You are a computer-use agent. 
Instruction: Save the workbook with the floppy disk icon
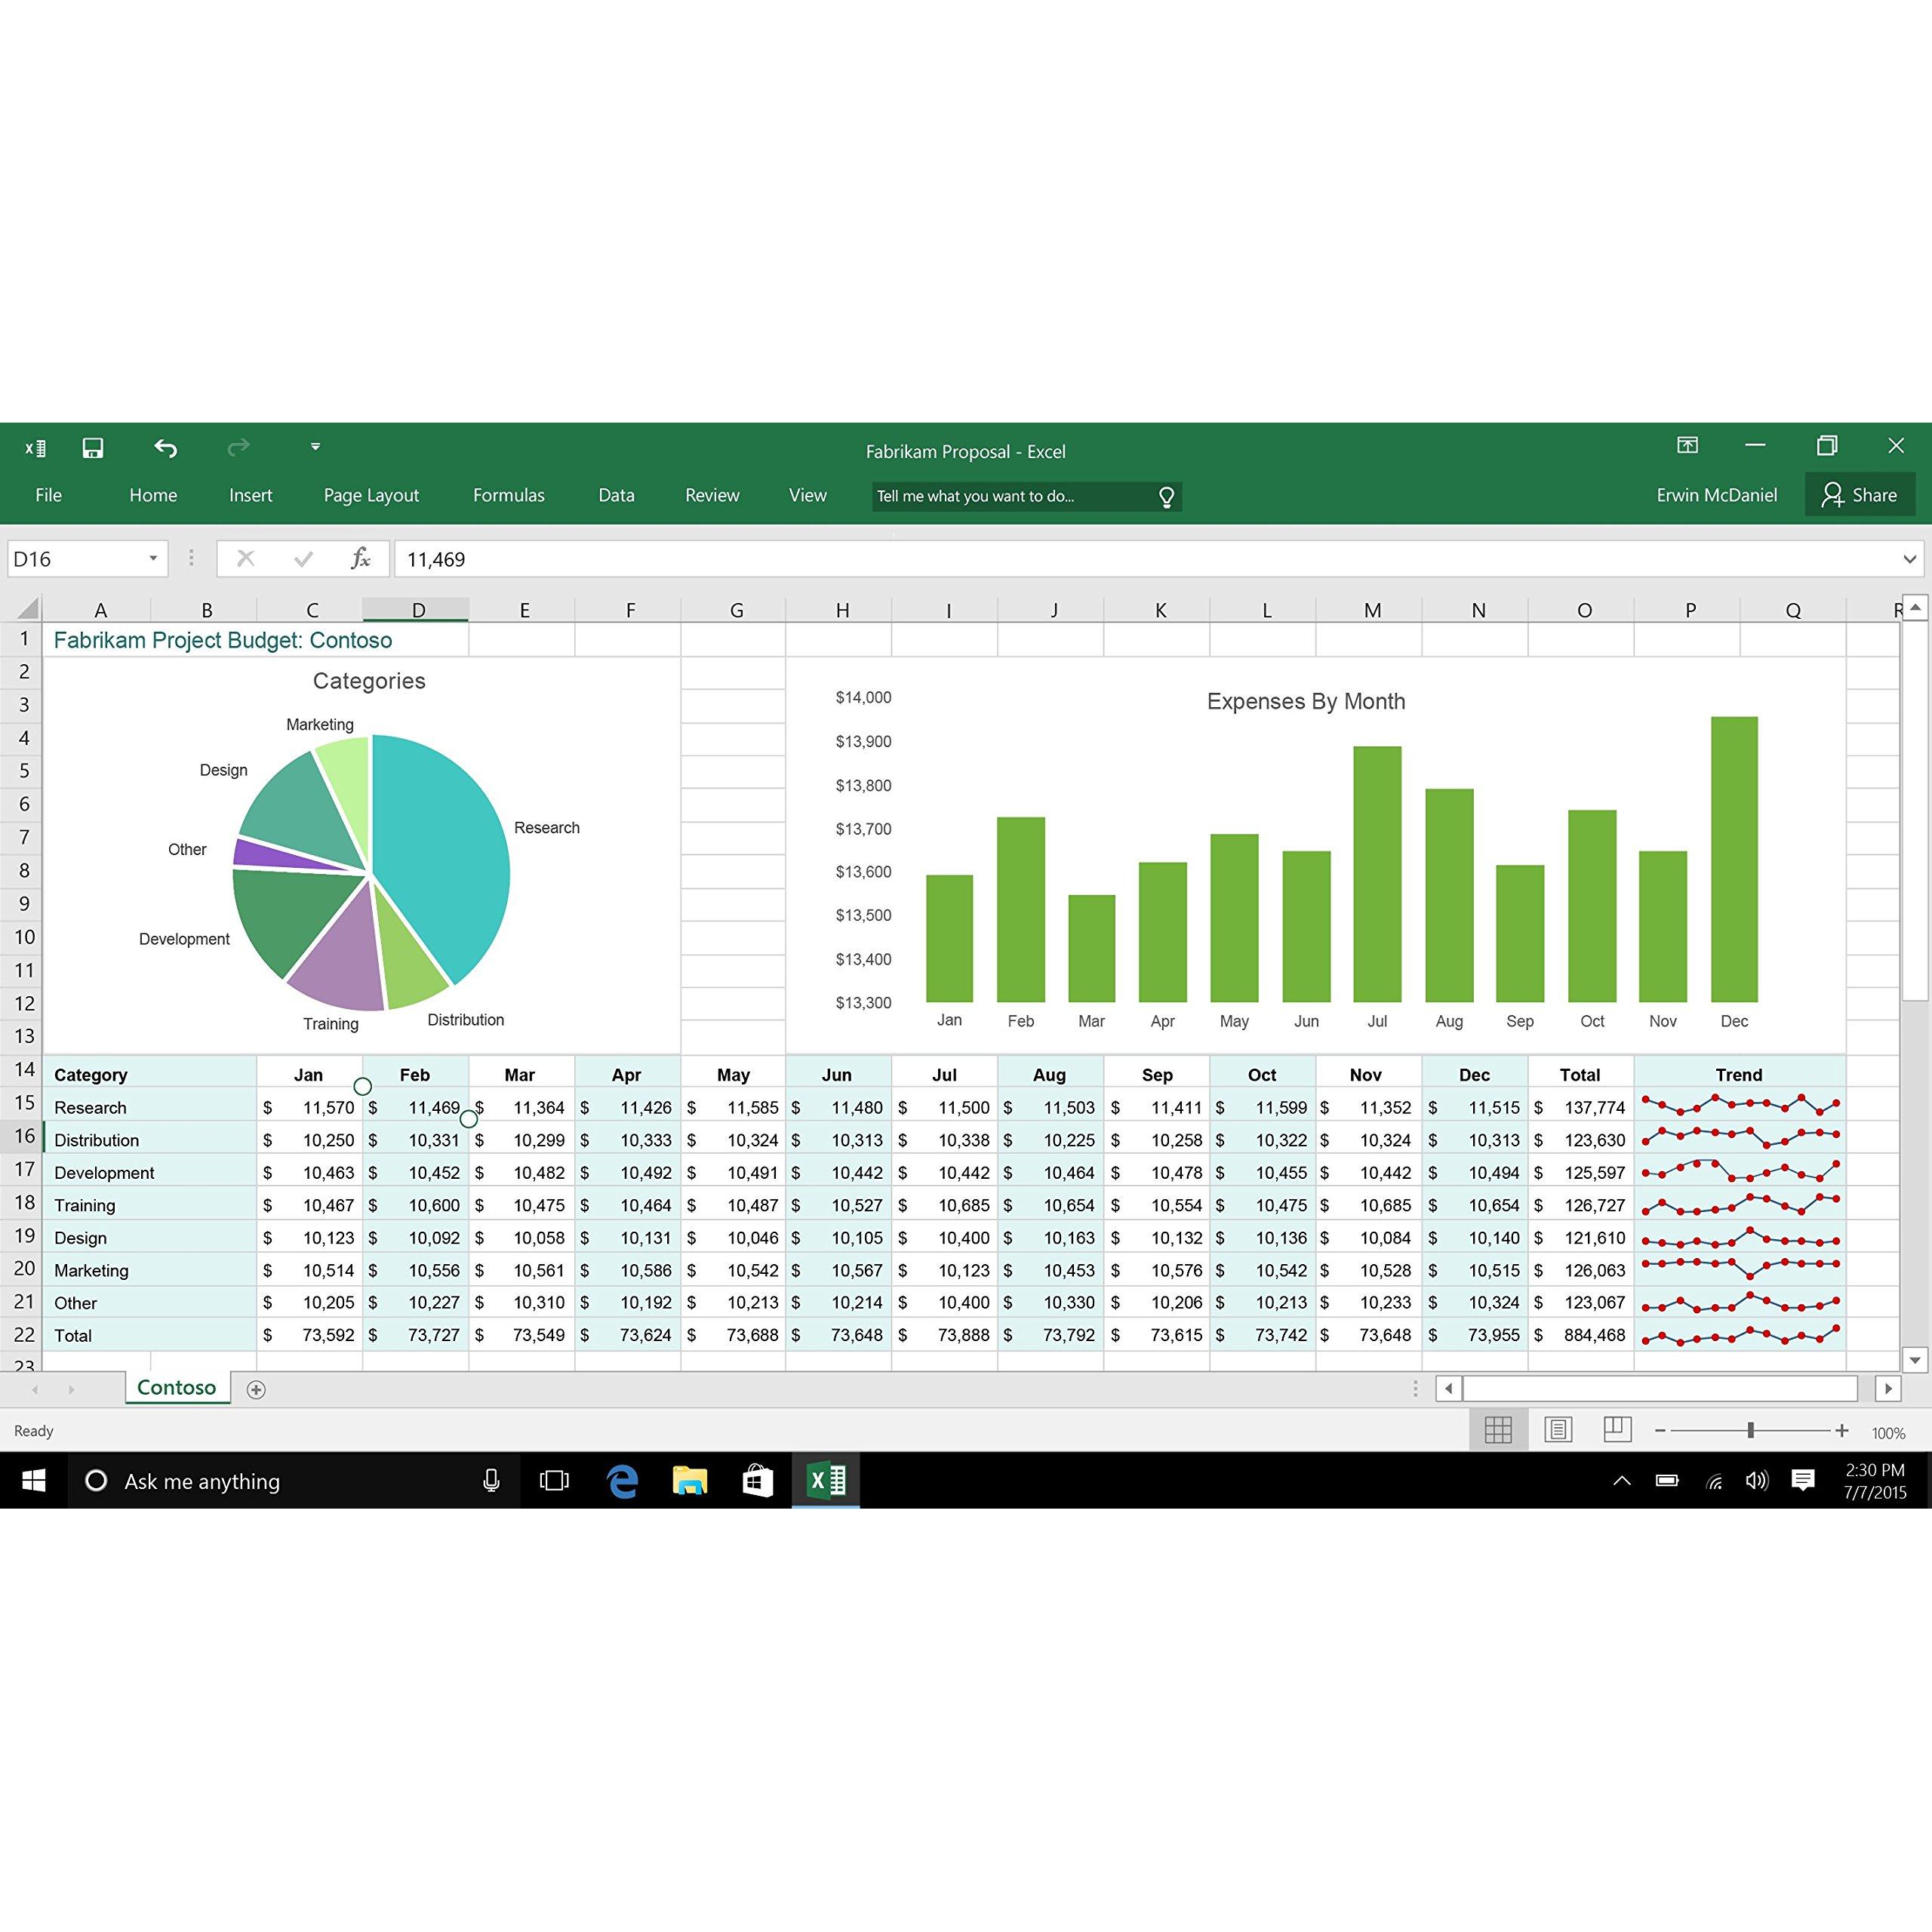pos(93,448)
